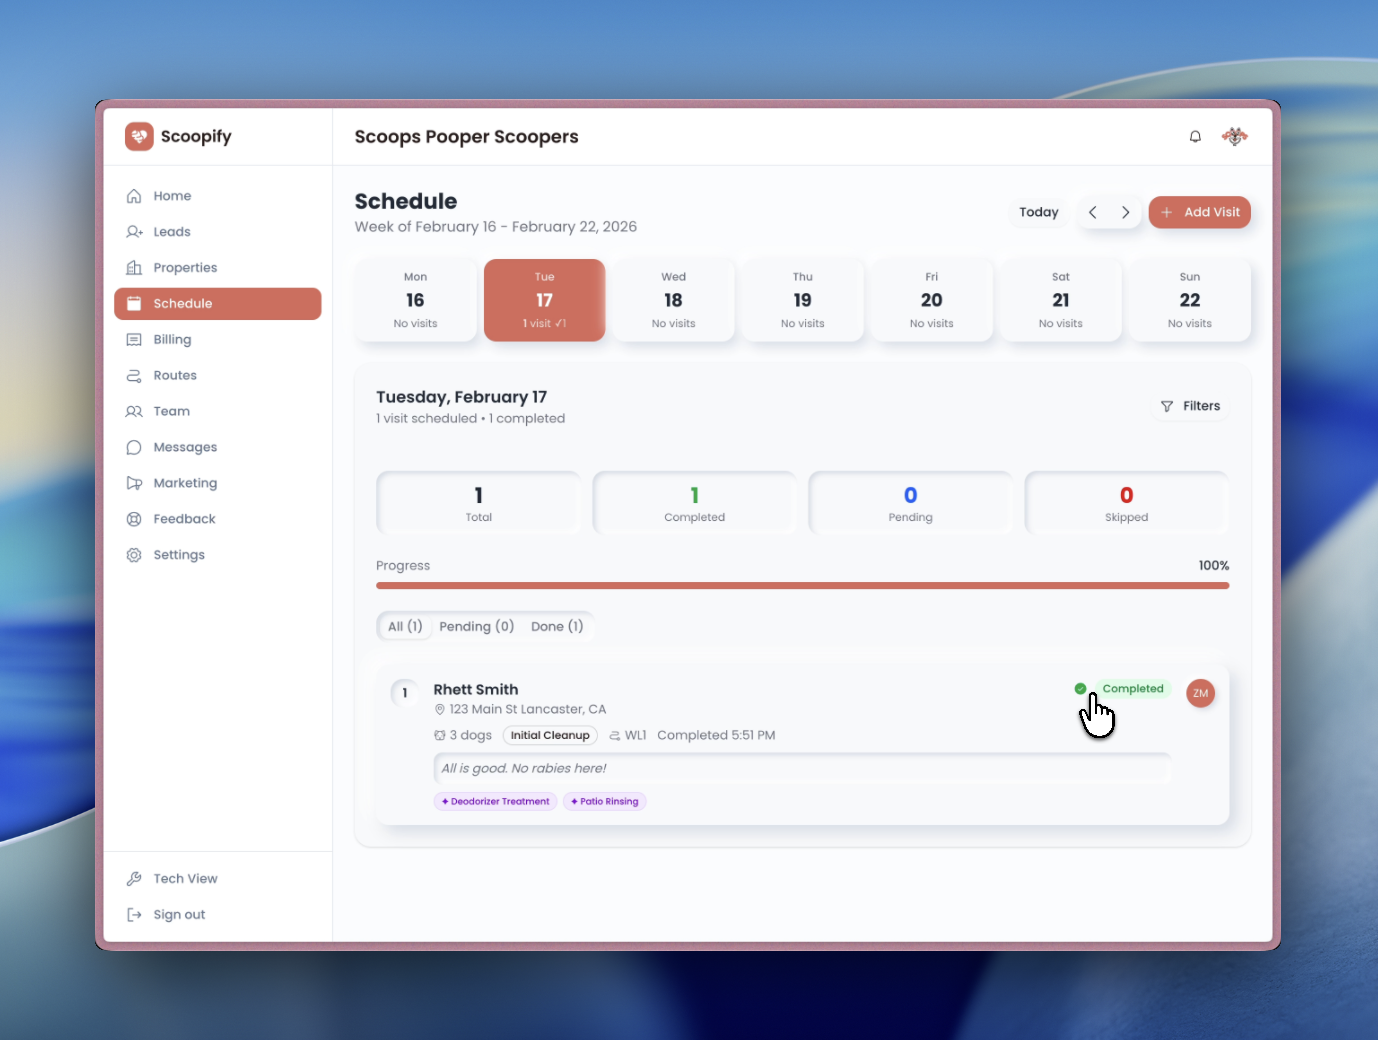Open the Properties page
The width and height of the screenshot is (1378, 1040).
pos(185,268)
